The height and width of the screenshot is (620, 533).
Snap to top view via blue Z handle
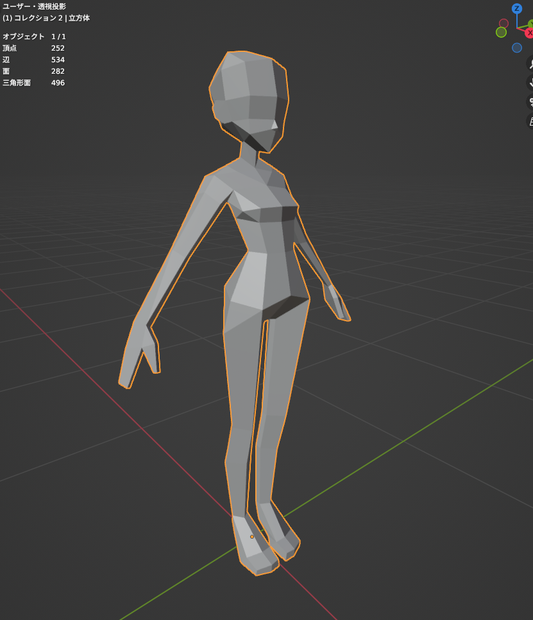click(x=516, y=9)
